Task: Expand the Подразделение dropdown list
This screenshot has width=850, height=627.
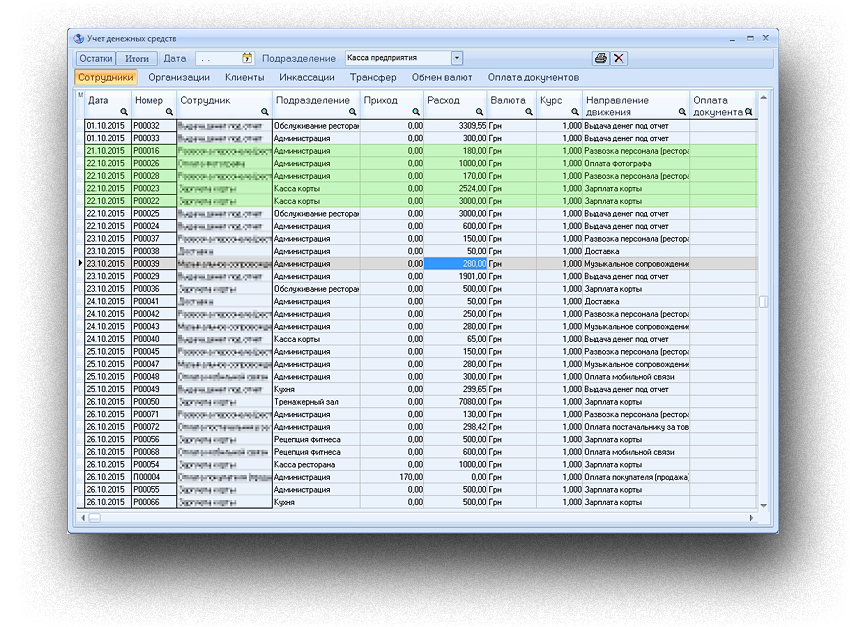Action: [x=457, y=59]
